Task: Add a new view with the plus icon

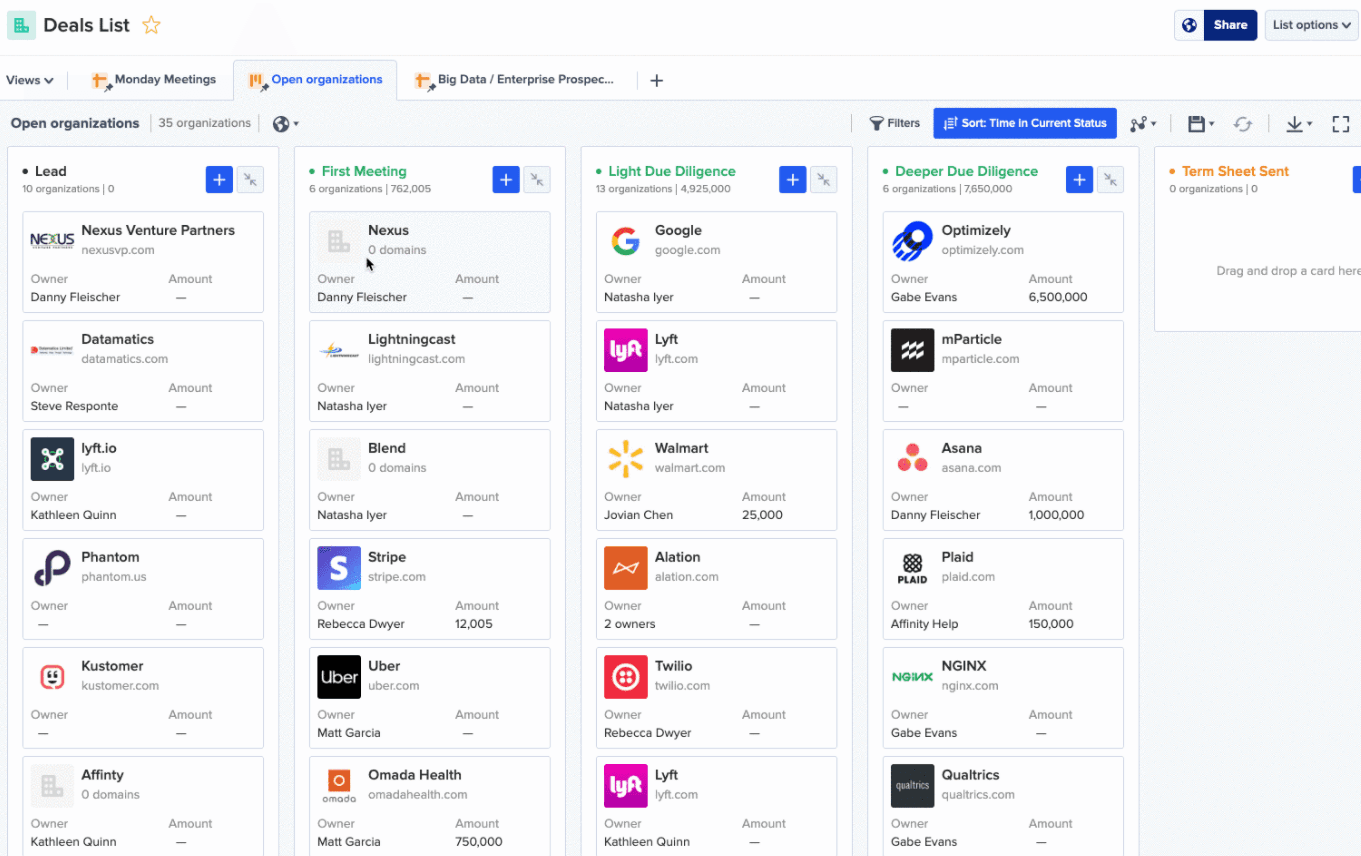Action: 656,80
